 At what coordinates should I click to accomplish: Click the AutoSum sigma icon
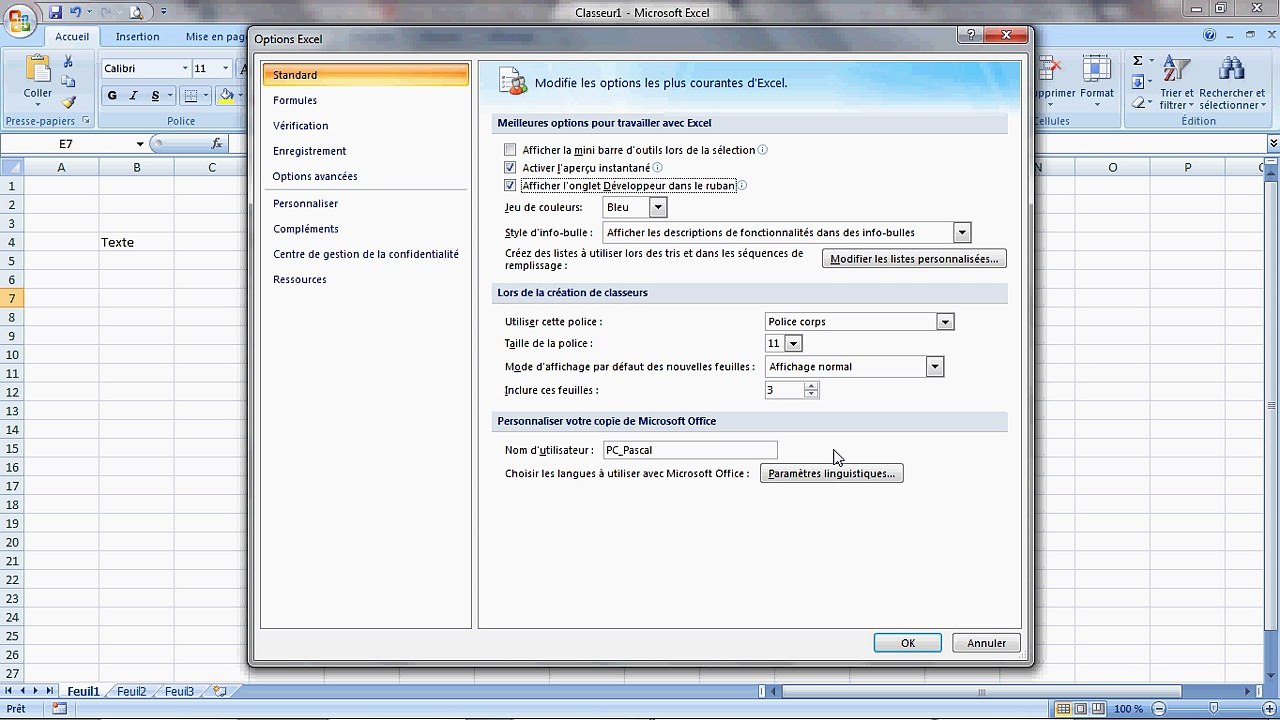click(x=1137, y=61)
